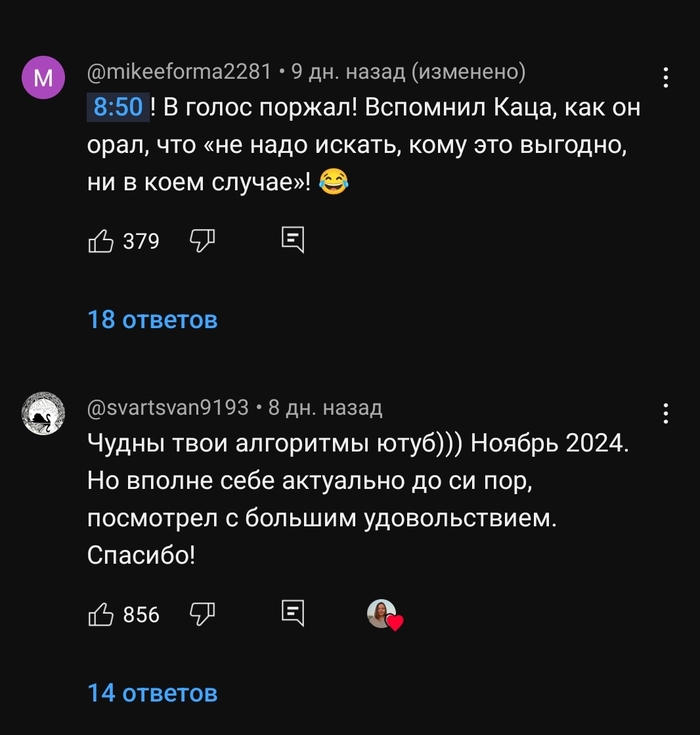Expand 14 replies under second comment
700x735 pixels.
152,692
